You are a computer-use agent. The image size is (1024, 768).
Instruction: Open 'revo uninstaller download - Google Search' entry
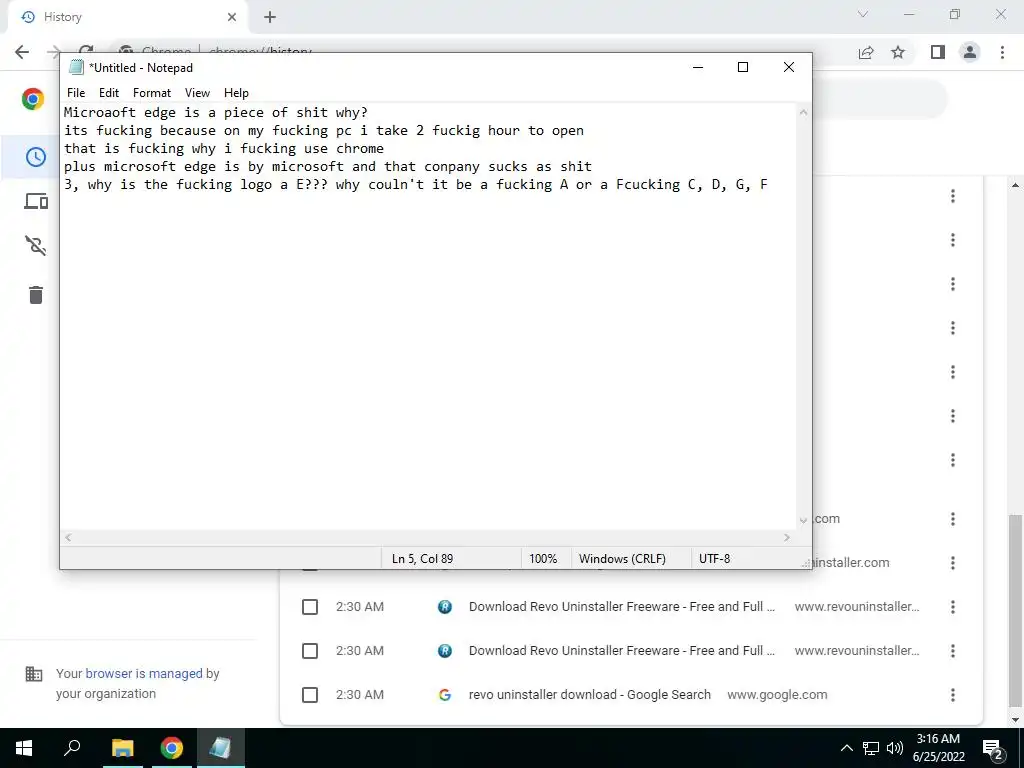(590, 695)
